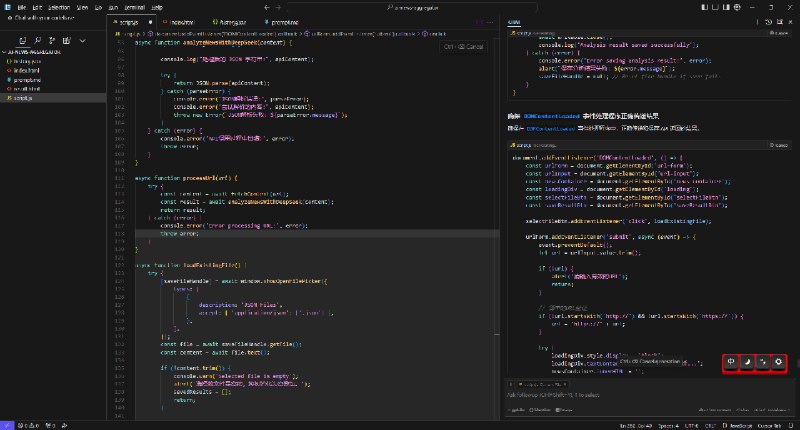Open index.html in the file explorer

tap(26, 70)
